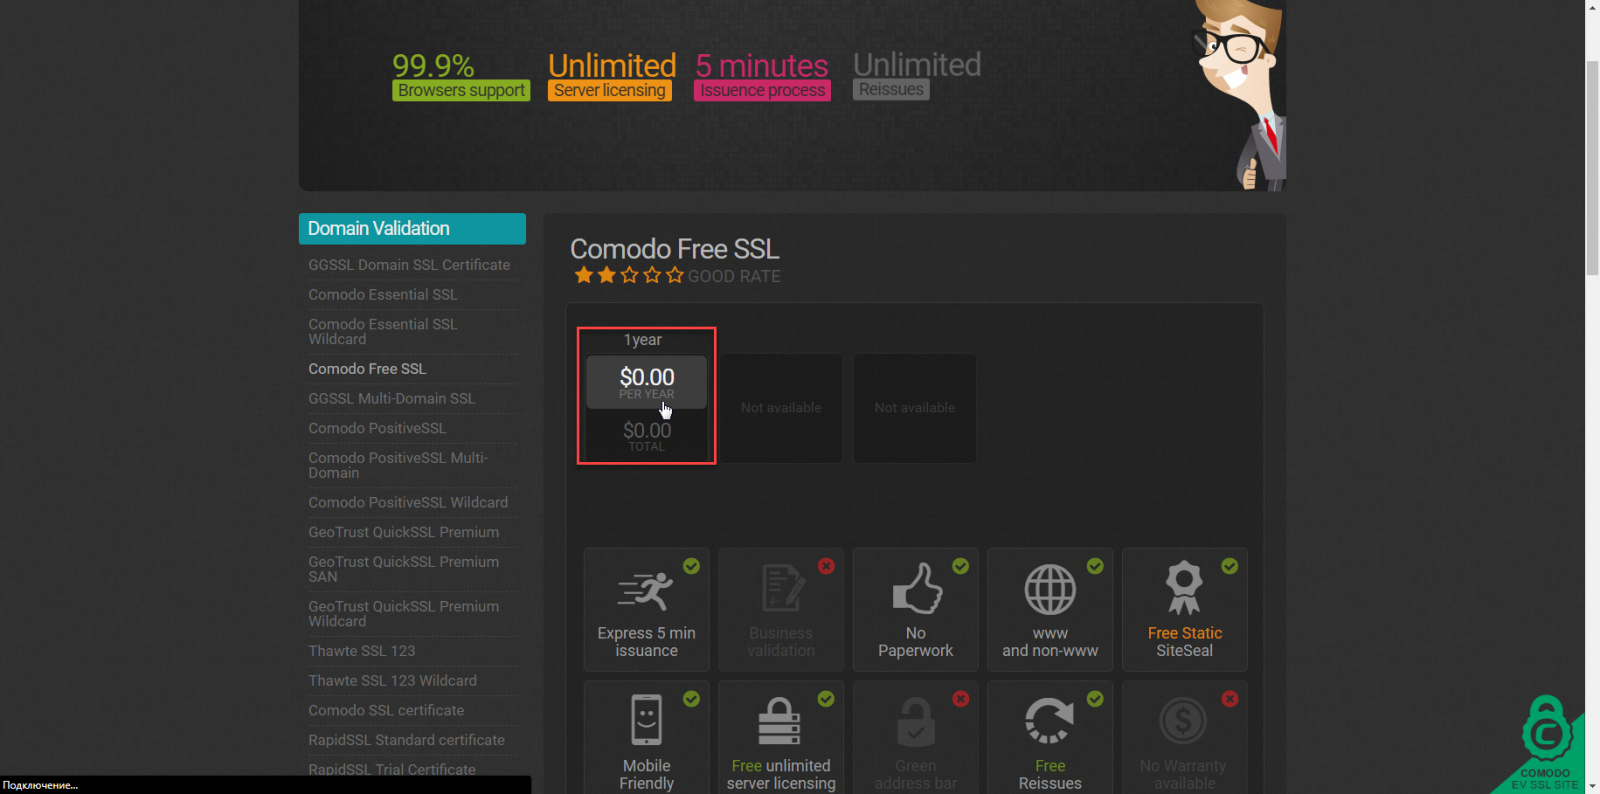Click green checkmark on Express 5 min issuance
Image resolution: width=1600 pixels, height=794 pixels.
(691, 566)
